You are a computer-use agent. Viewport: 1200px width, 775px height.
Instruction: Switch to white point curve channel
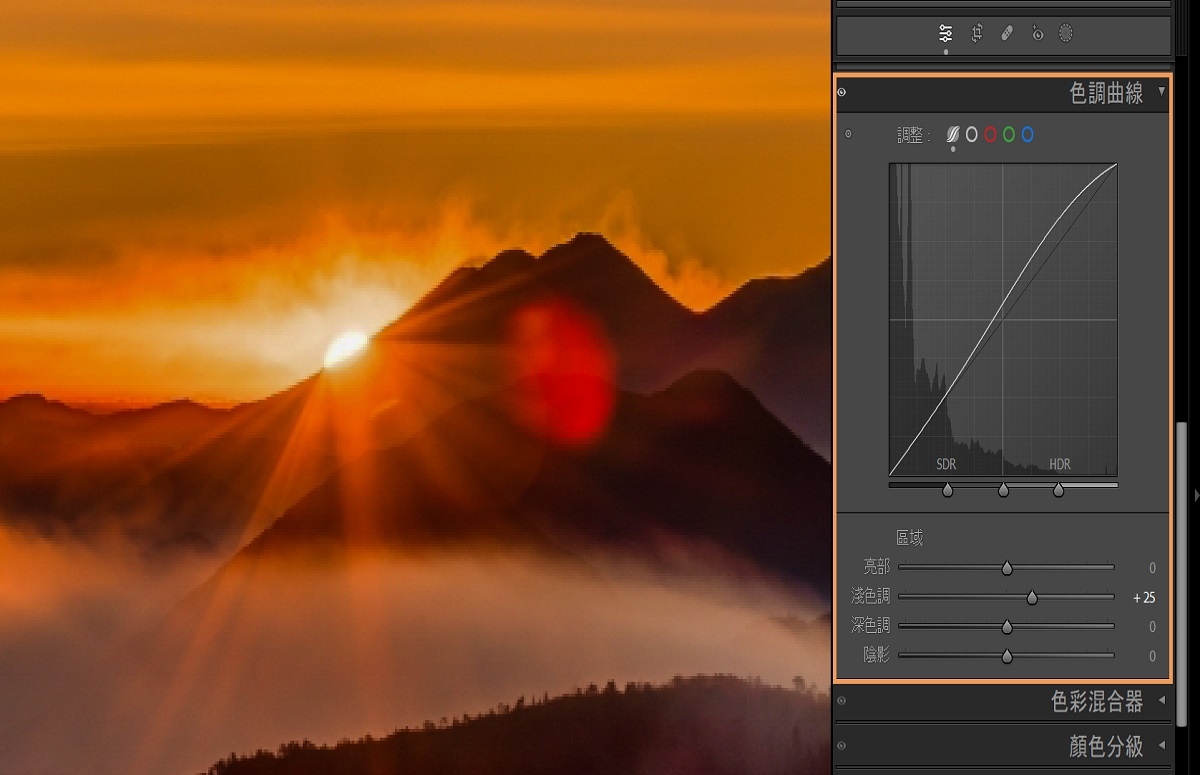971,134
